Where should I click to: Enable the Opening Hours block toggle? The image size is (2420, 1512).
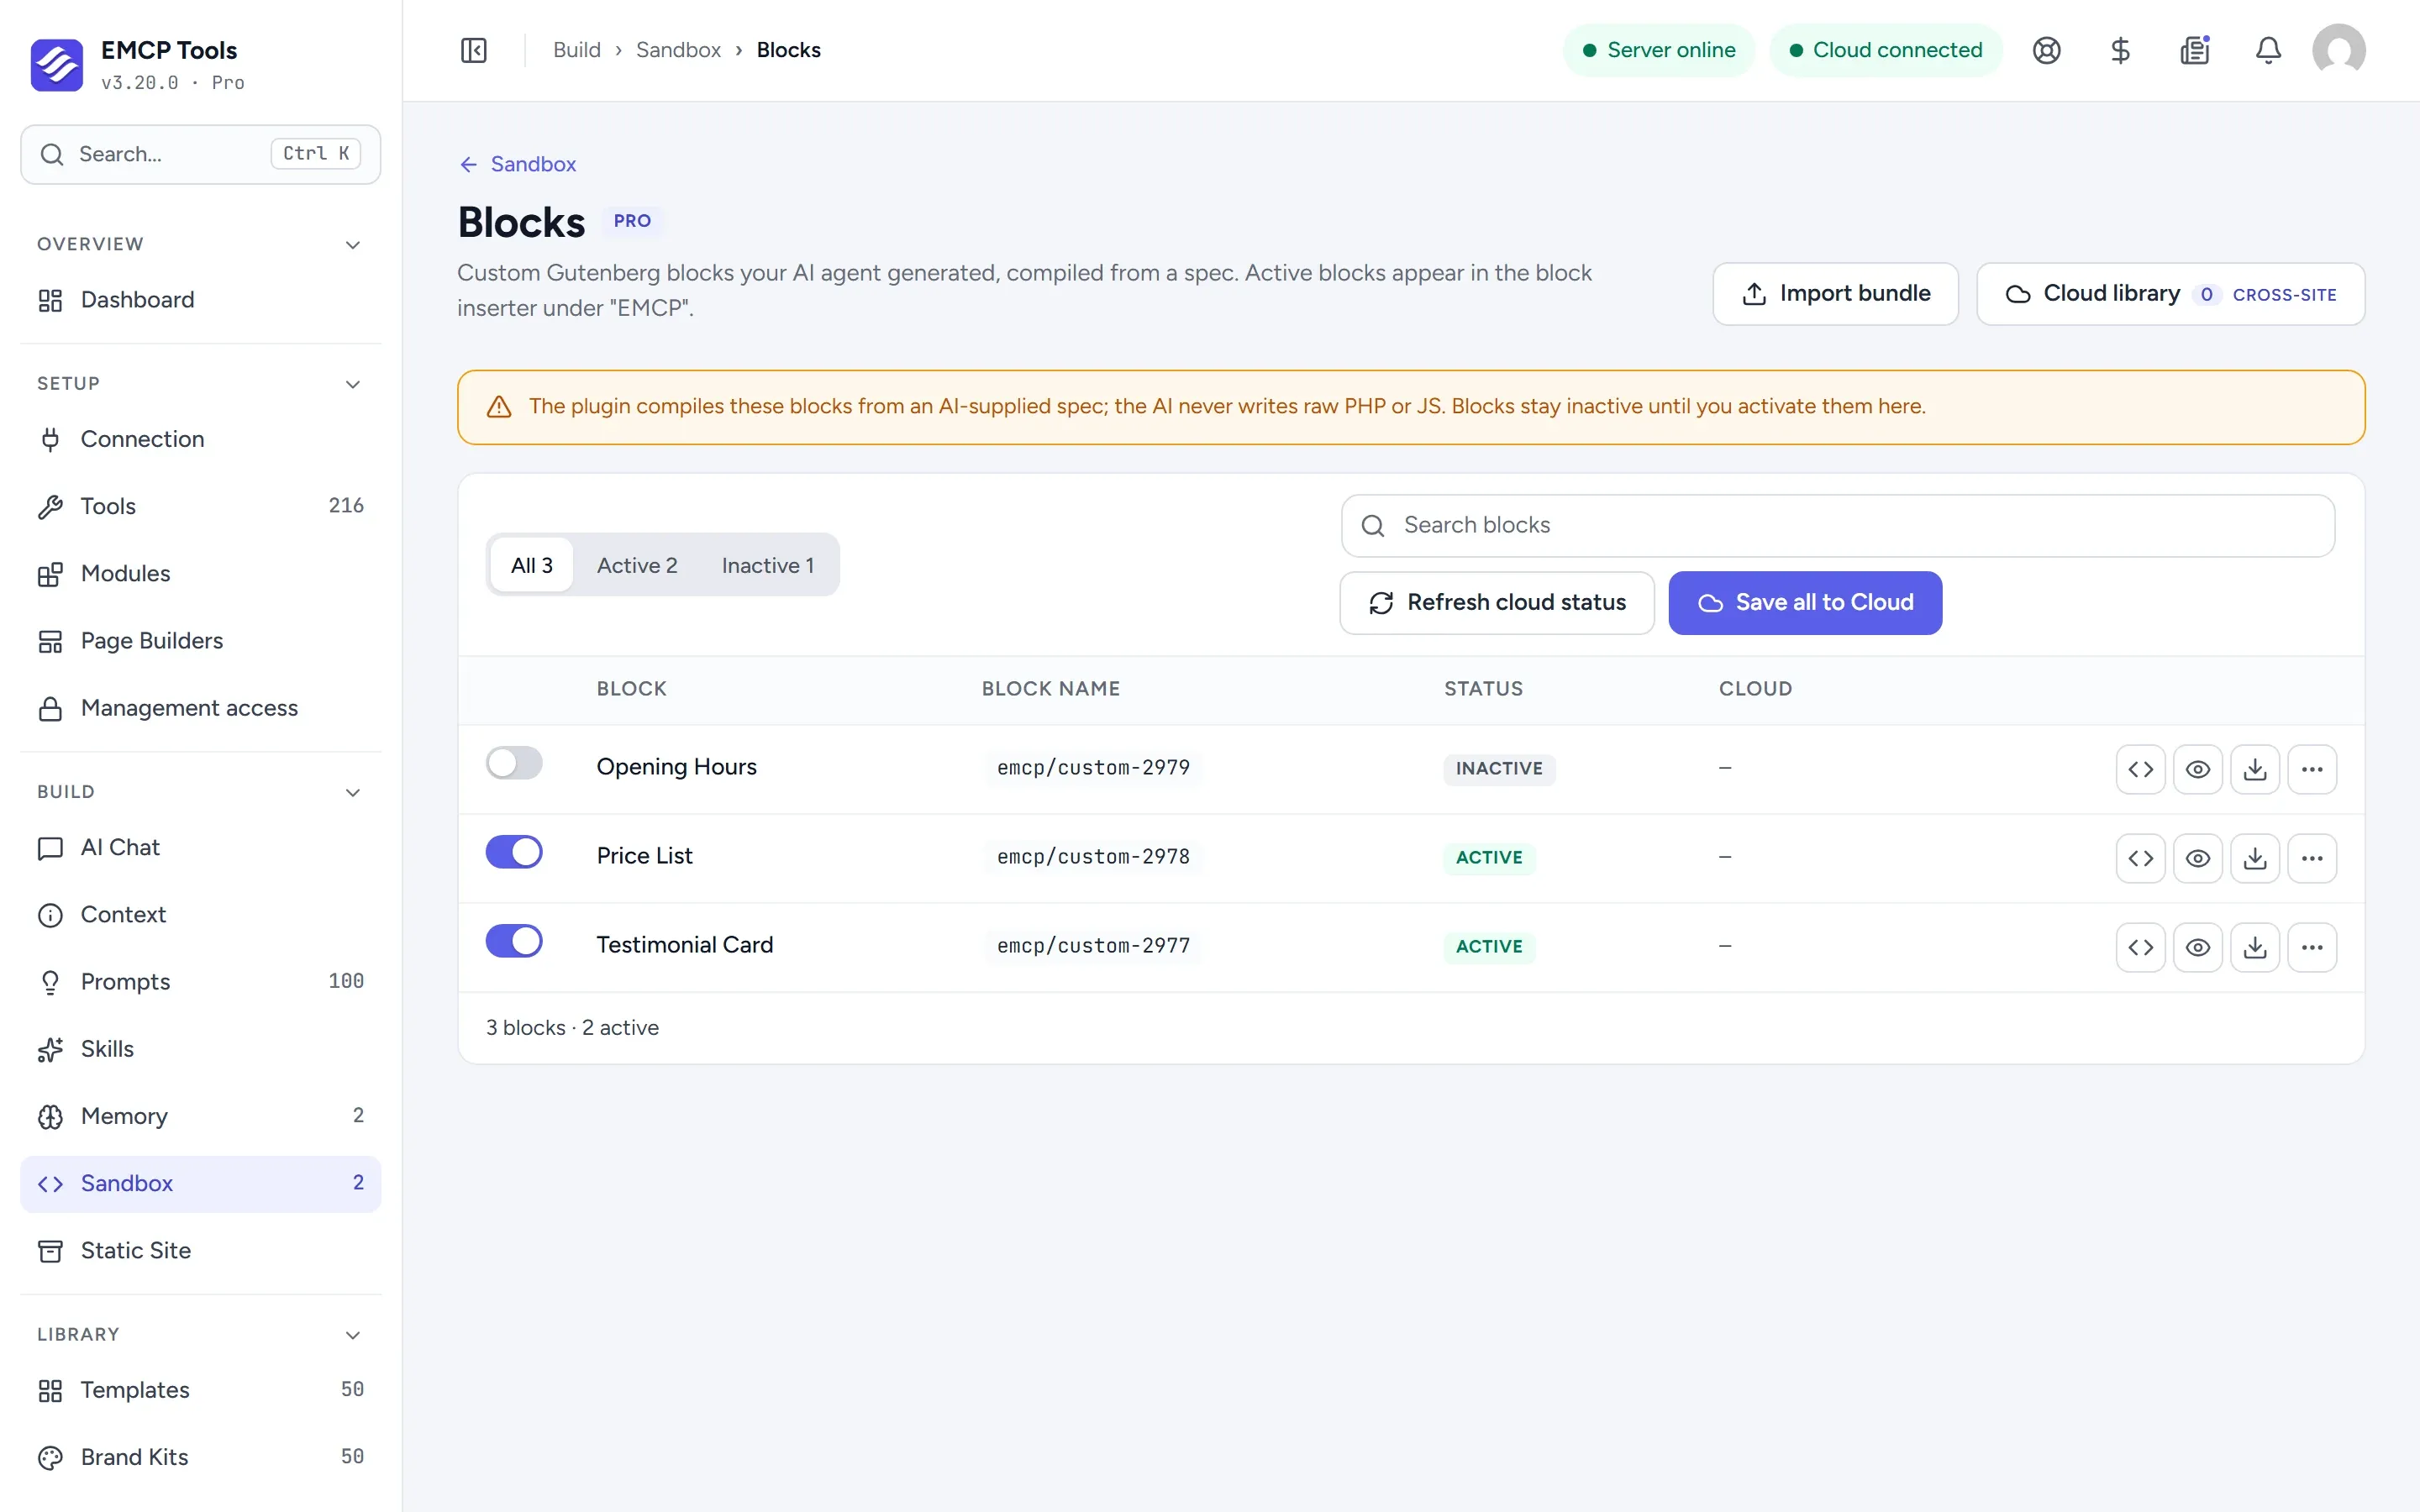[x=514, y=763]
